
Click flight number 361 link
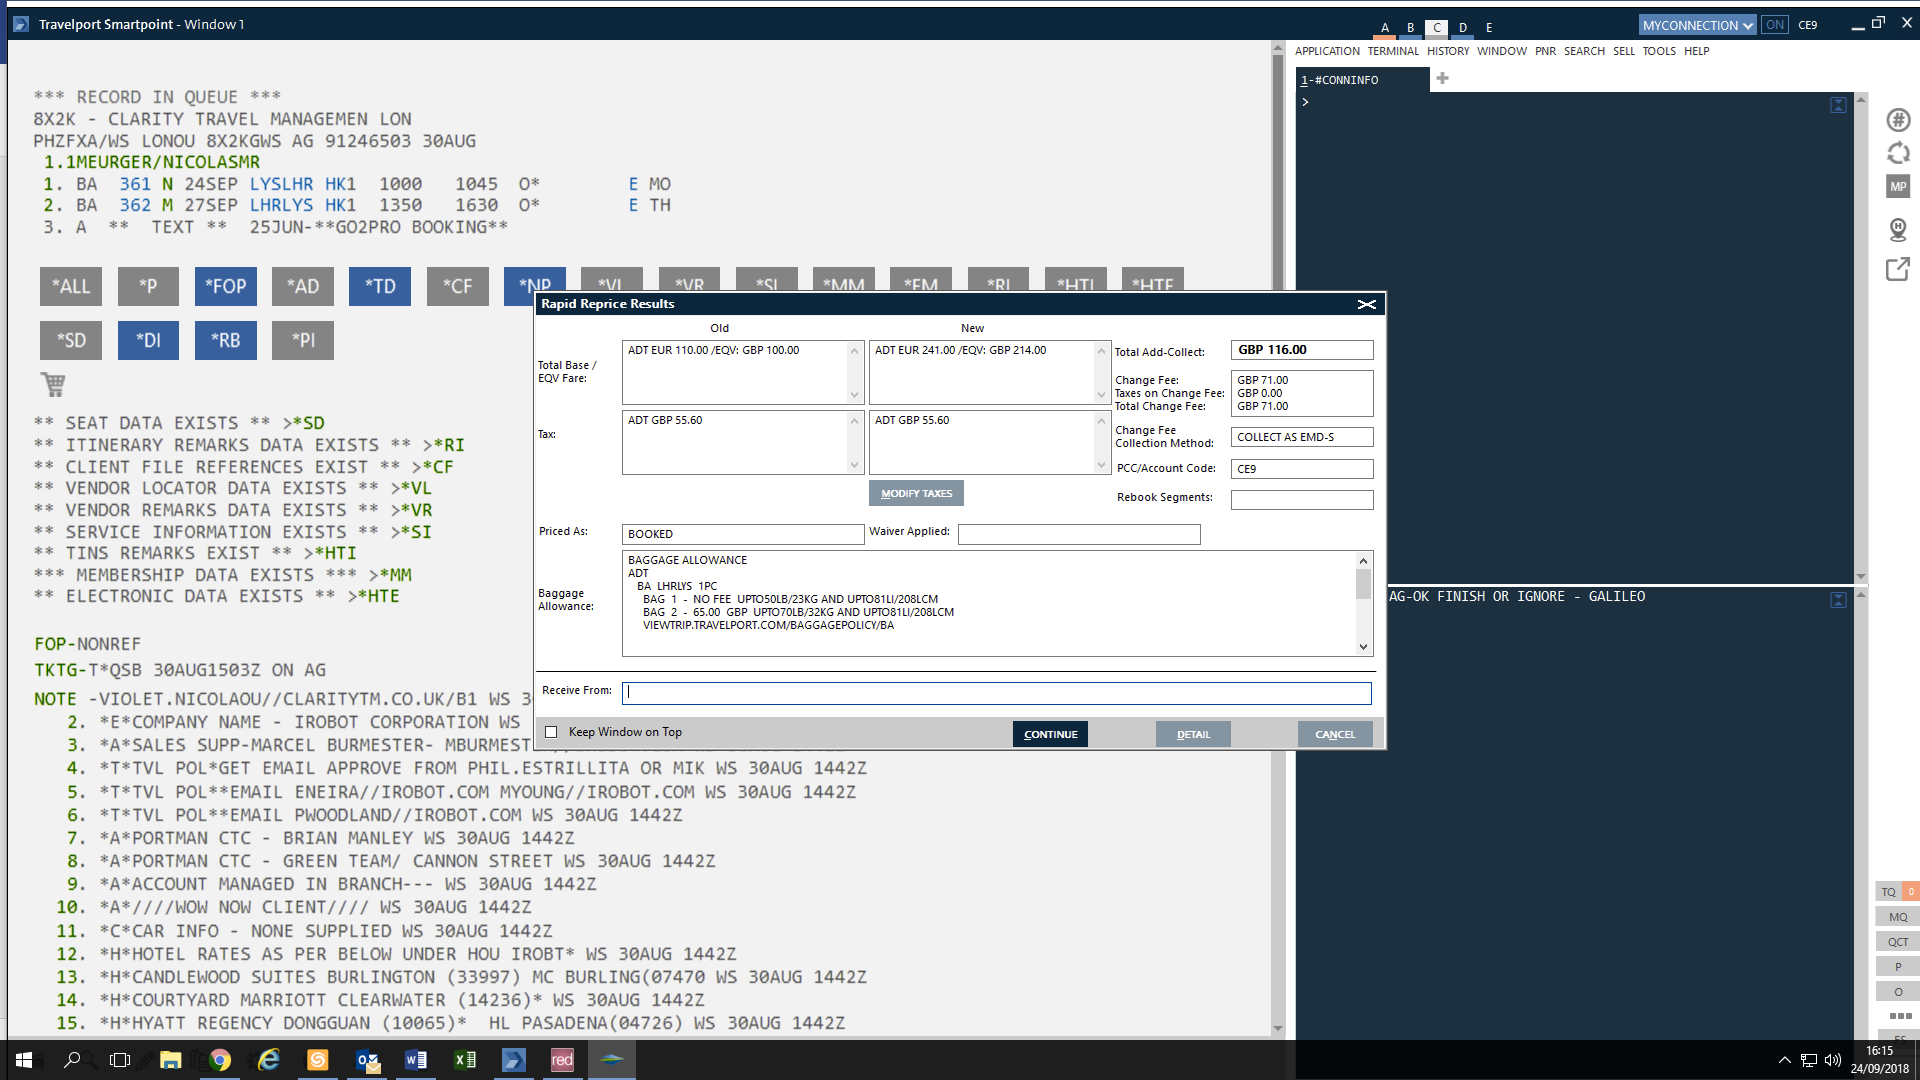(x=135, y=184)
